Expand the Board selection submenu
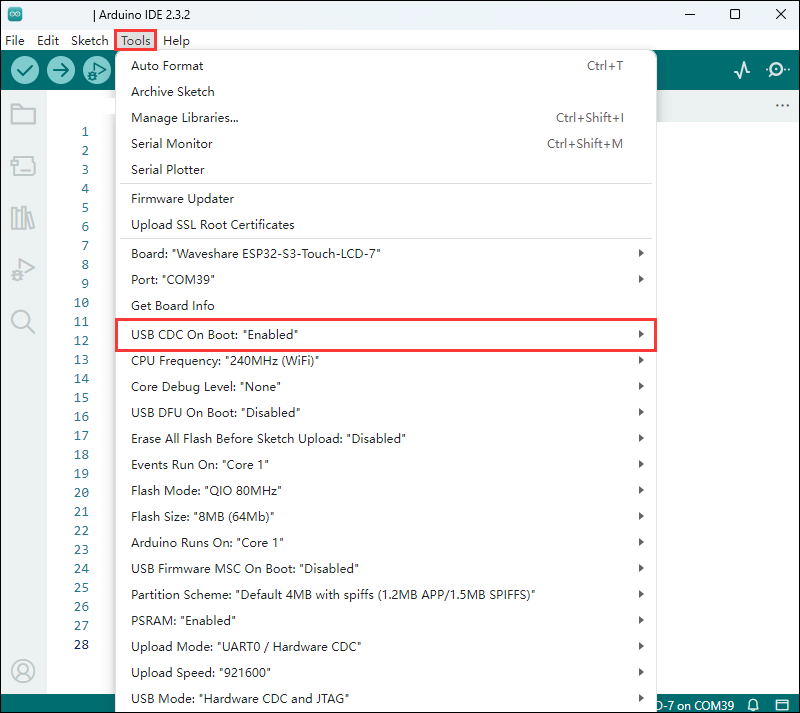 click(x=386, y=254)
